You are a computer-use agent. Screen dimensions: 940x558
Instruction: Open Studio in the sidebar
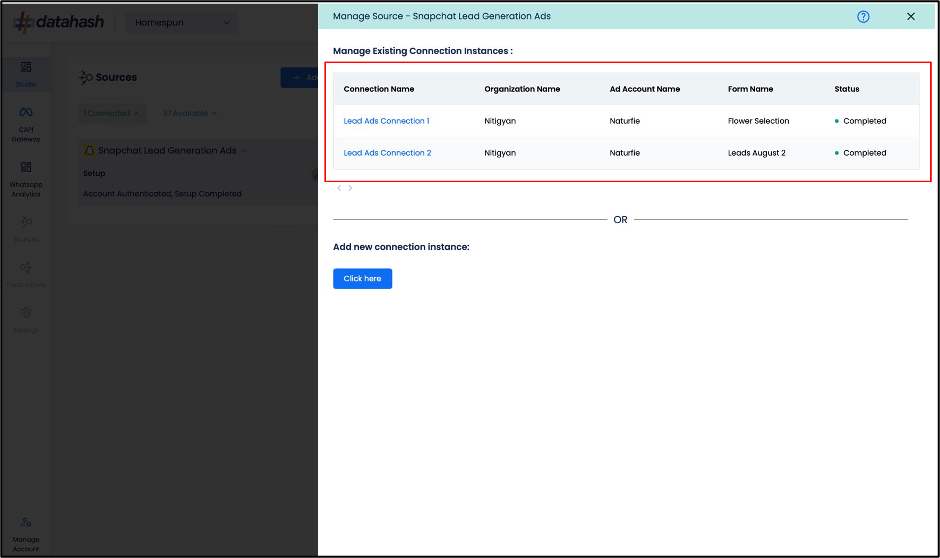click(26, 74)
